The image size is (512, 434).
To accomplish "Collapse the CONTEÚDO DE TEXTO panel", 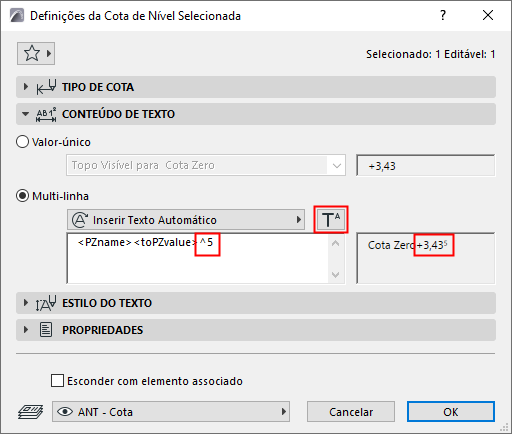I will pyautogui.click(x=25, y=114).
